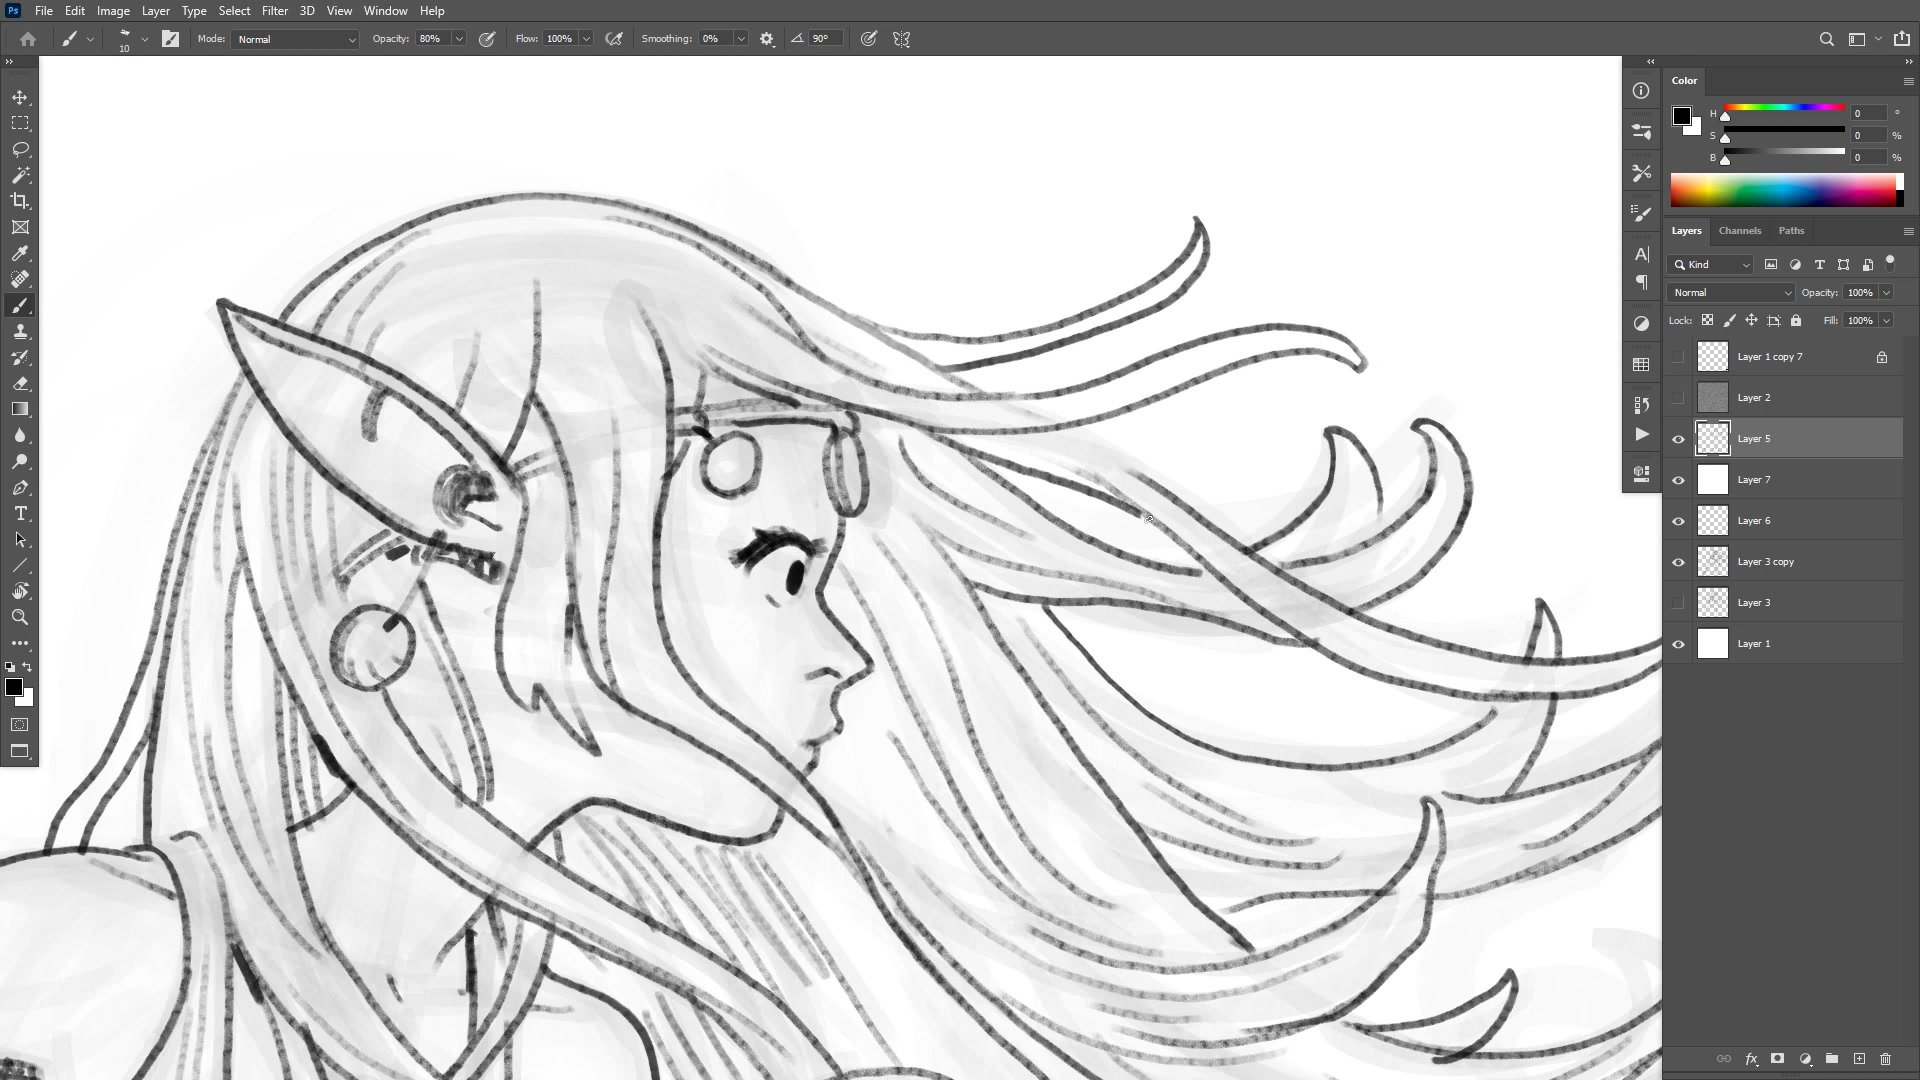Show Layer 2 visibility box
Viewport: 1920px width, 1080px height.
1678,398
